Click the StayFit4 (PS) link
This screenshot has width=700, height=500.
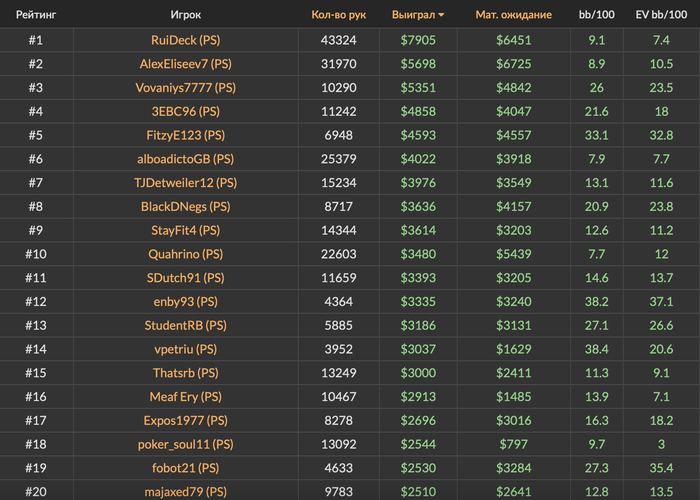pos(185,231)
